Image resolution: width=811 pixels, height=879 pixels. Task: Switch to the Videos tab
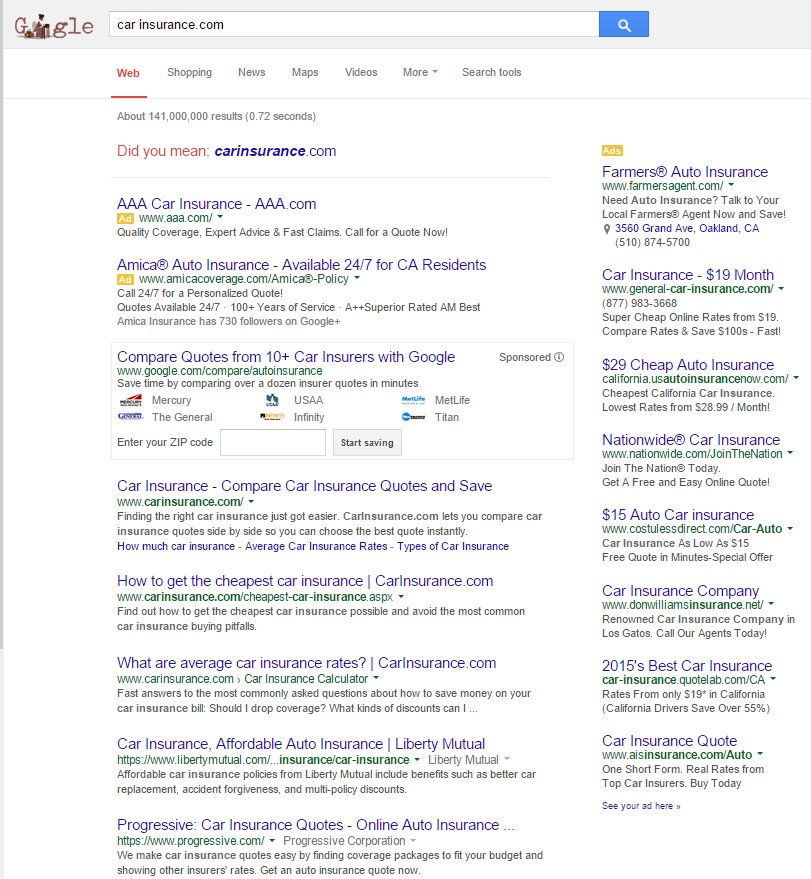pyautogui.click(x=361, y=72)
